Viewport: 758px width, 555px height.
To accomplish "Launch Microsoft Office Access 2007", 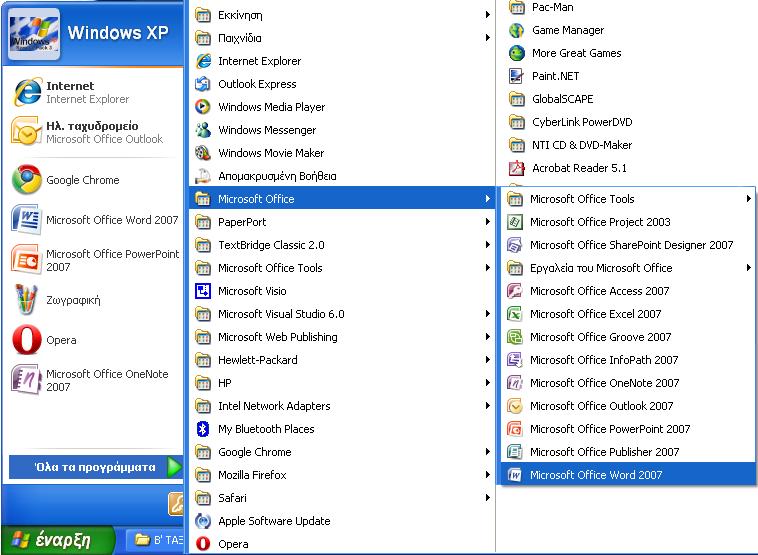I will [628, 291].
